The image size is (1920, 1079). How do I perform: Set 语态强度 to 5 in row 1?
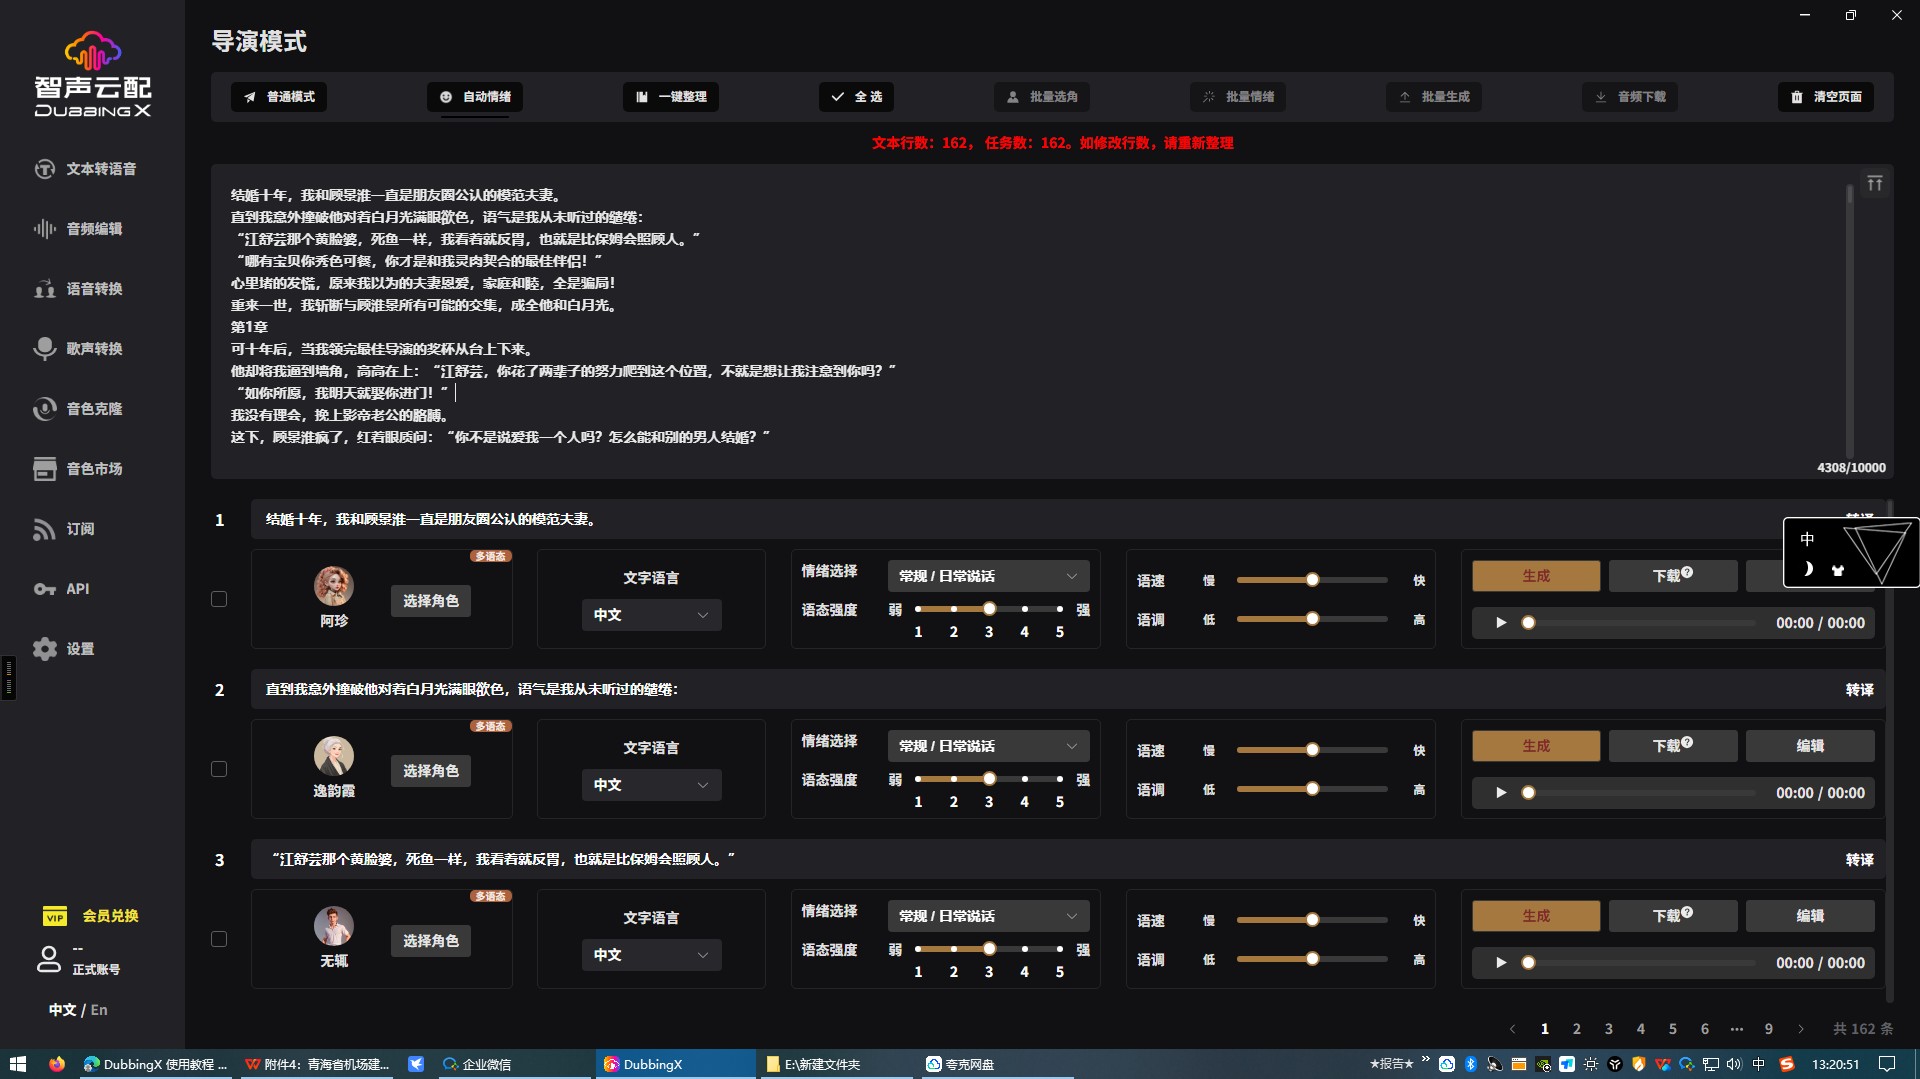point(1060,609)
